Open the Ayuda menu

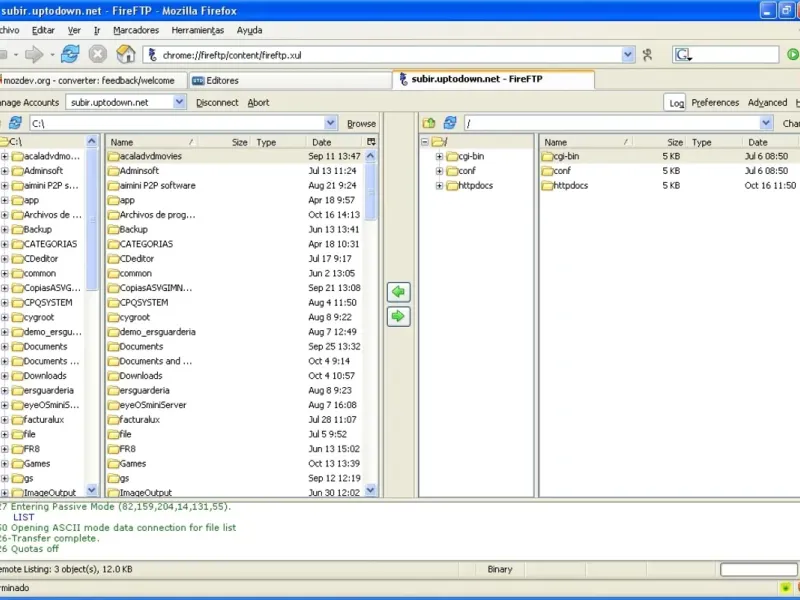point(249,30)
